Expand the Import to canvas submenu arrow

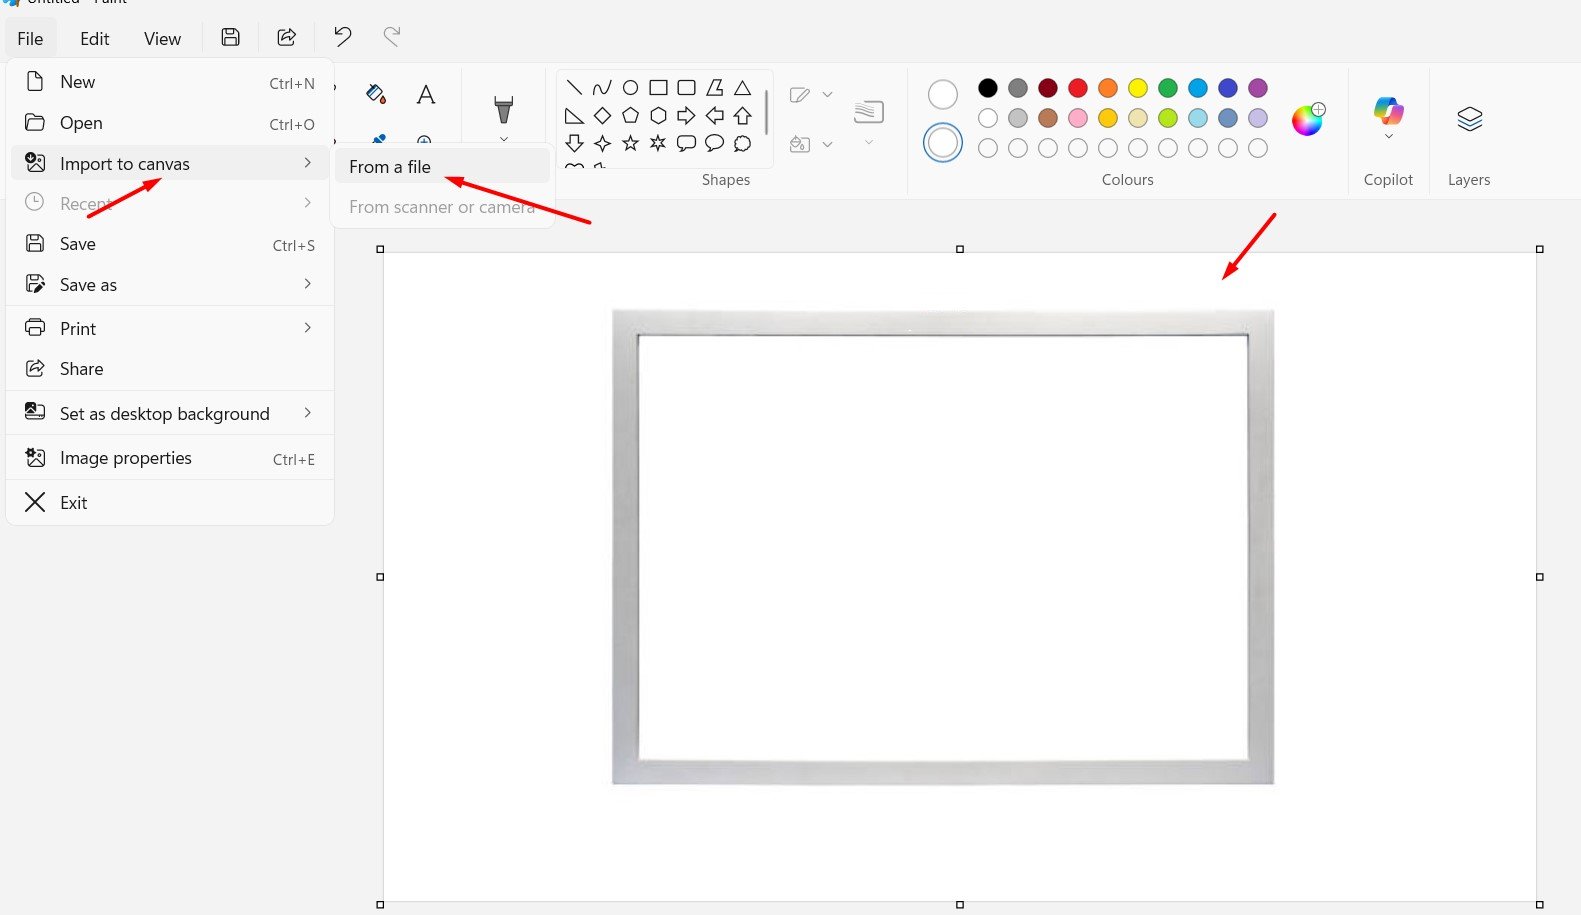coord(308,162)
